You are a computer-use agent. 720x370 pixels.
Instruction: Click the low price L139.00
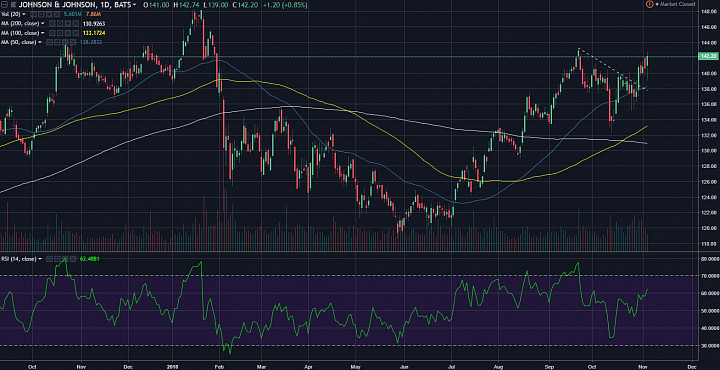[216, 5]
